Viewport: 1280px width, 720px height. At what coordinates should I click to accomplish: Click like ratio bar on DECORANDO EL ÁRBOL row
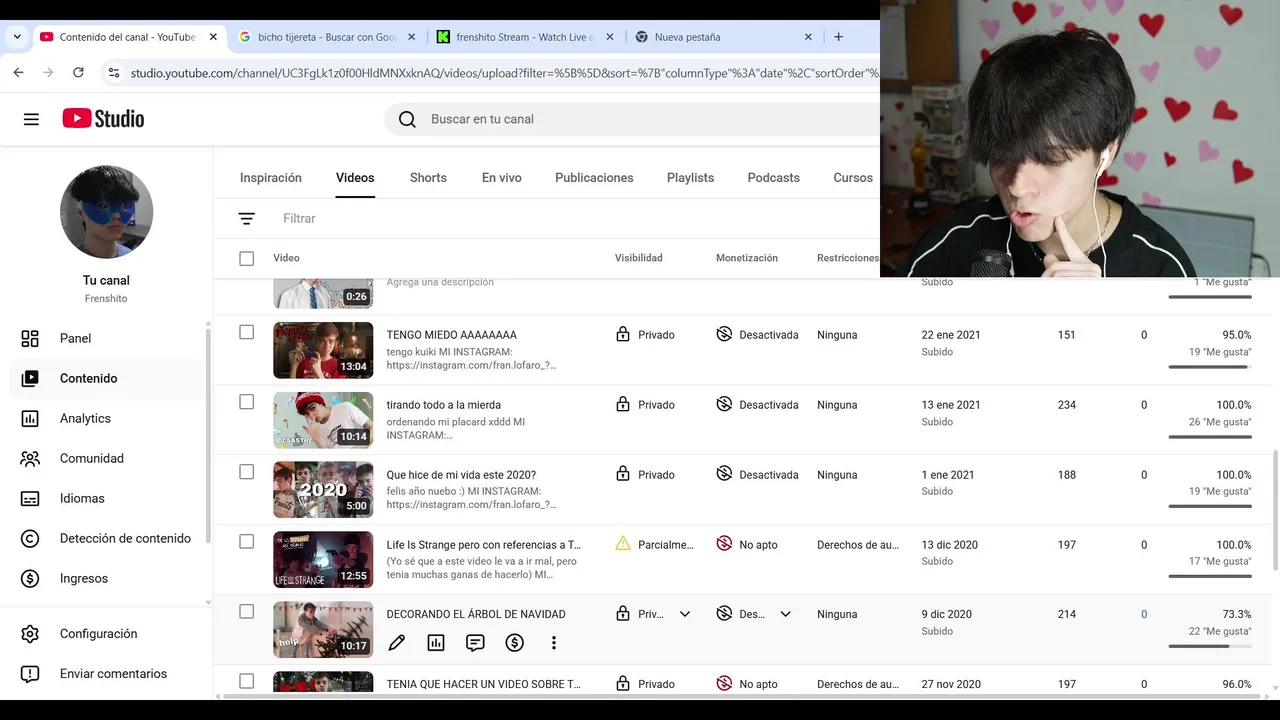[1210, 646]
